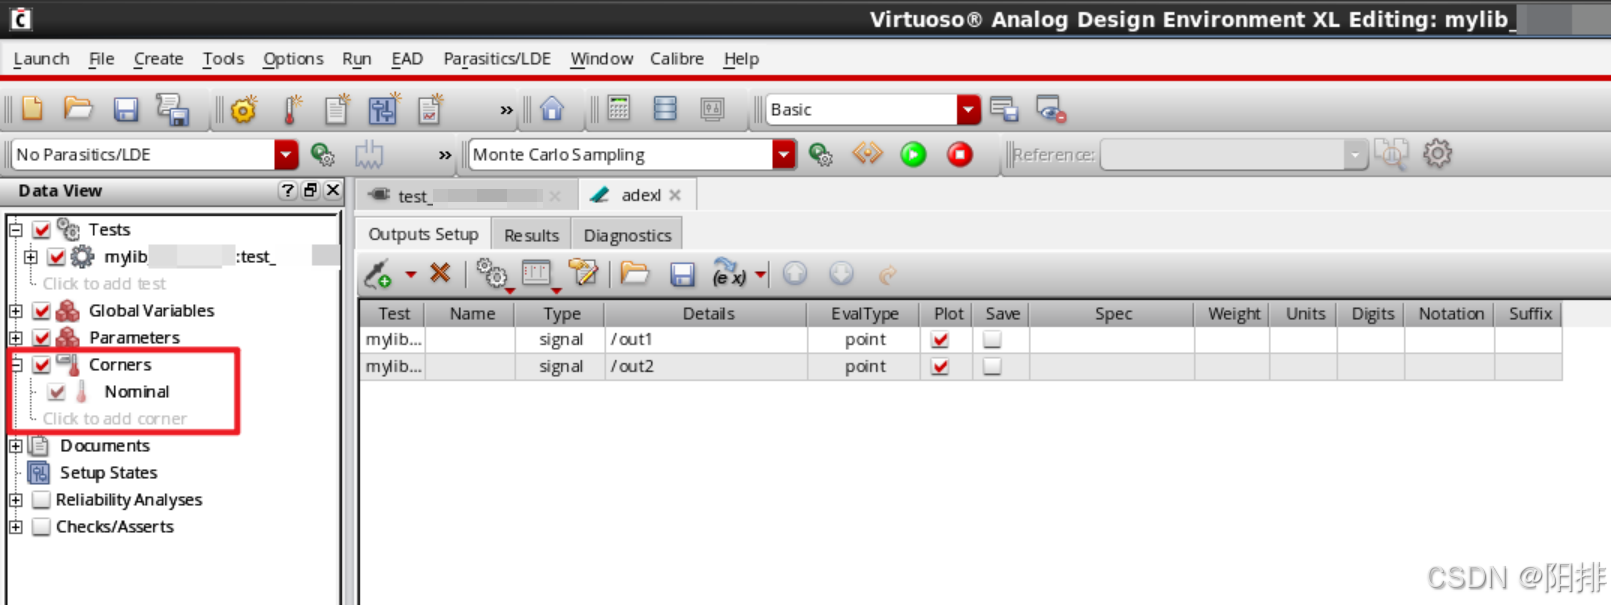Click the open folder icon in top toolbar

click(78, 109)
